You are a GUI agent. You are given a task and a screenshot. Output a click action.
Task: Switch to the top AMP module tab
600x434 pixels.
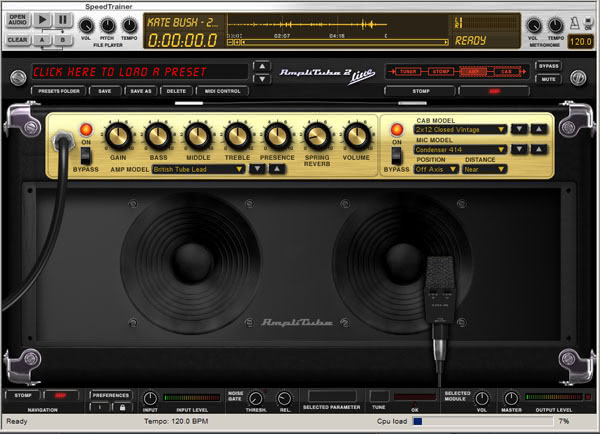(x=494, y=91)
